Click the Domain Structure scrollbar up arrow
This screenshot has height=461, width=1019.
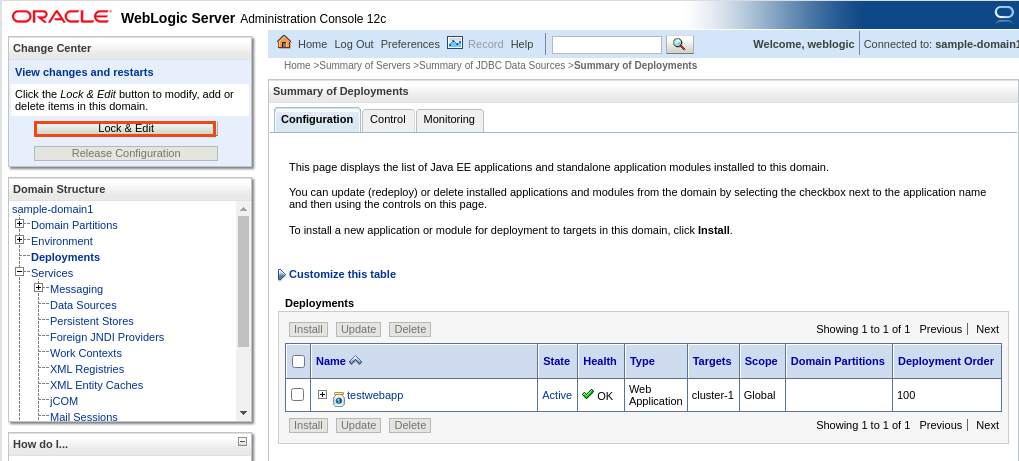(x=243, y=209)
